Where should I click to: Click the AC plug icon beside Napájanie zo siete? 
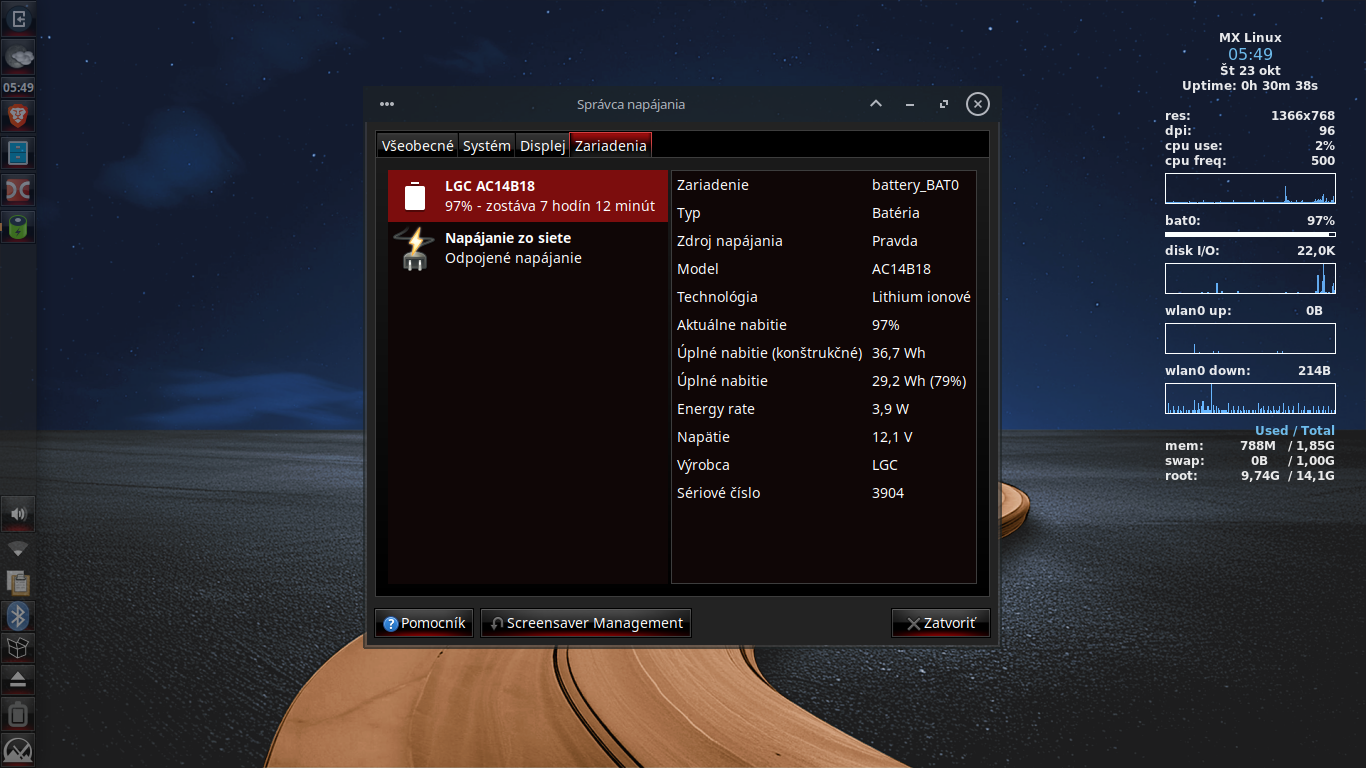[x=413, y=248]
